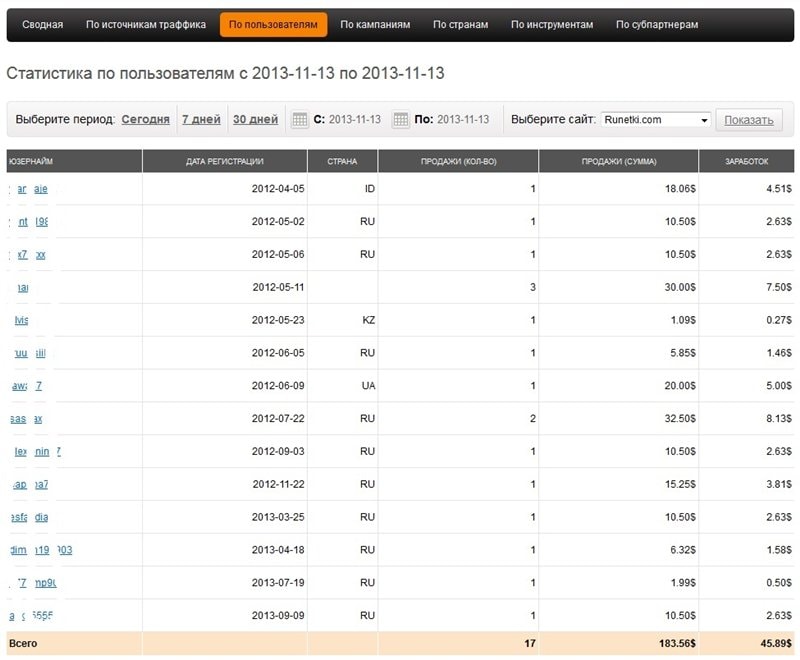Click the Показать button
The image size is (800, 660).
(748, 120)
